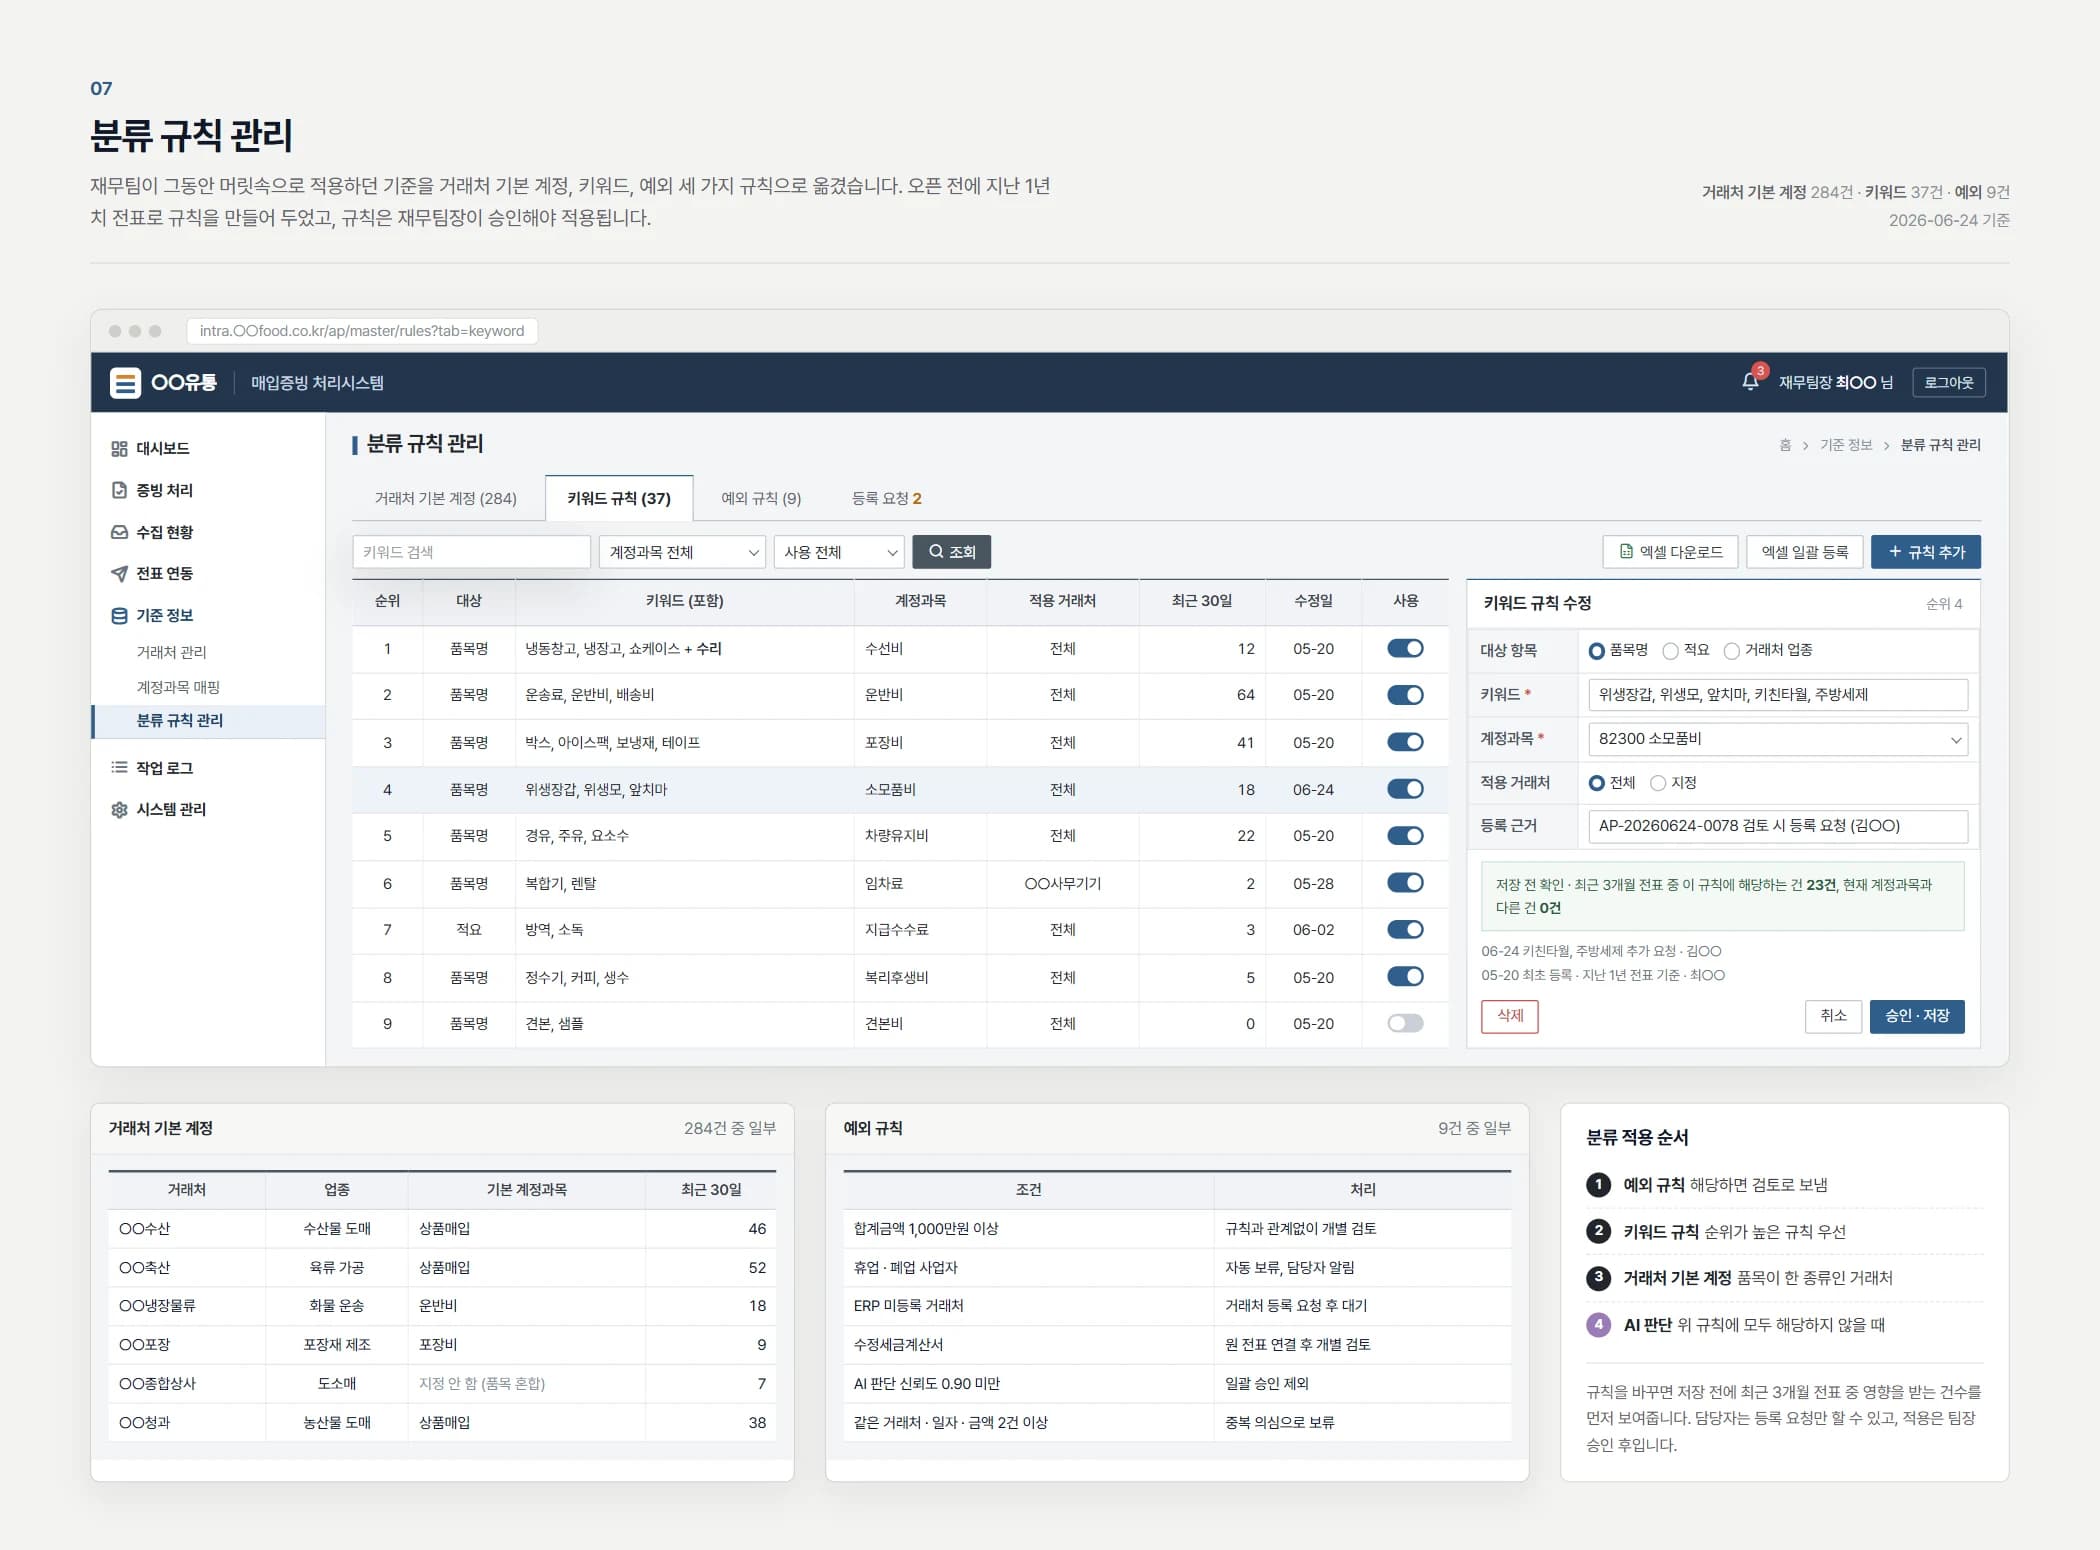Enable the 견본비 rule 사용 switch
The width and height of the screenshot is (2100, 1550).
pyautogui.click(x=1405, y=1023)
